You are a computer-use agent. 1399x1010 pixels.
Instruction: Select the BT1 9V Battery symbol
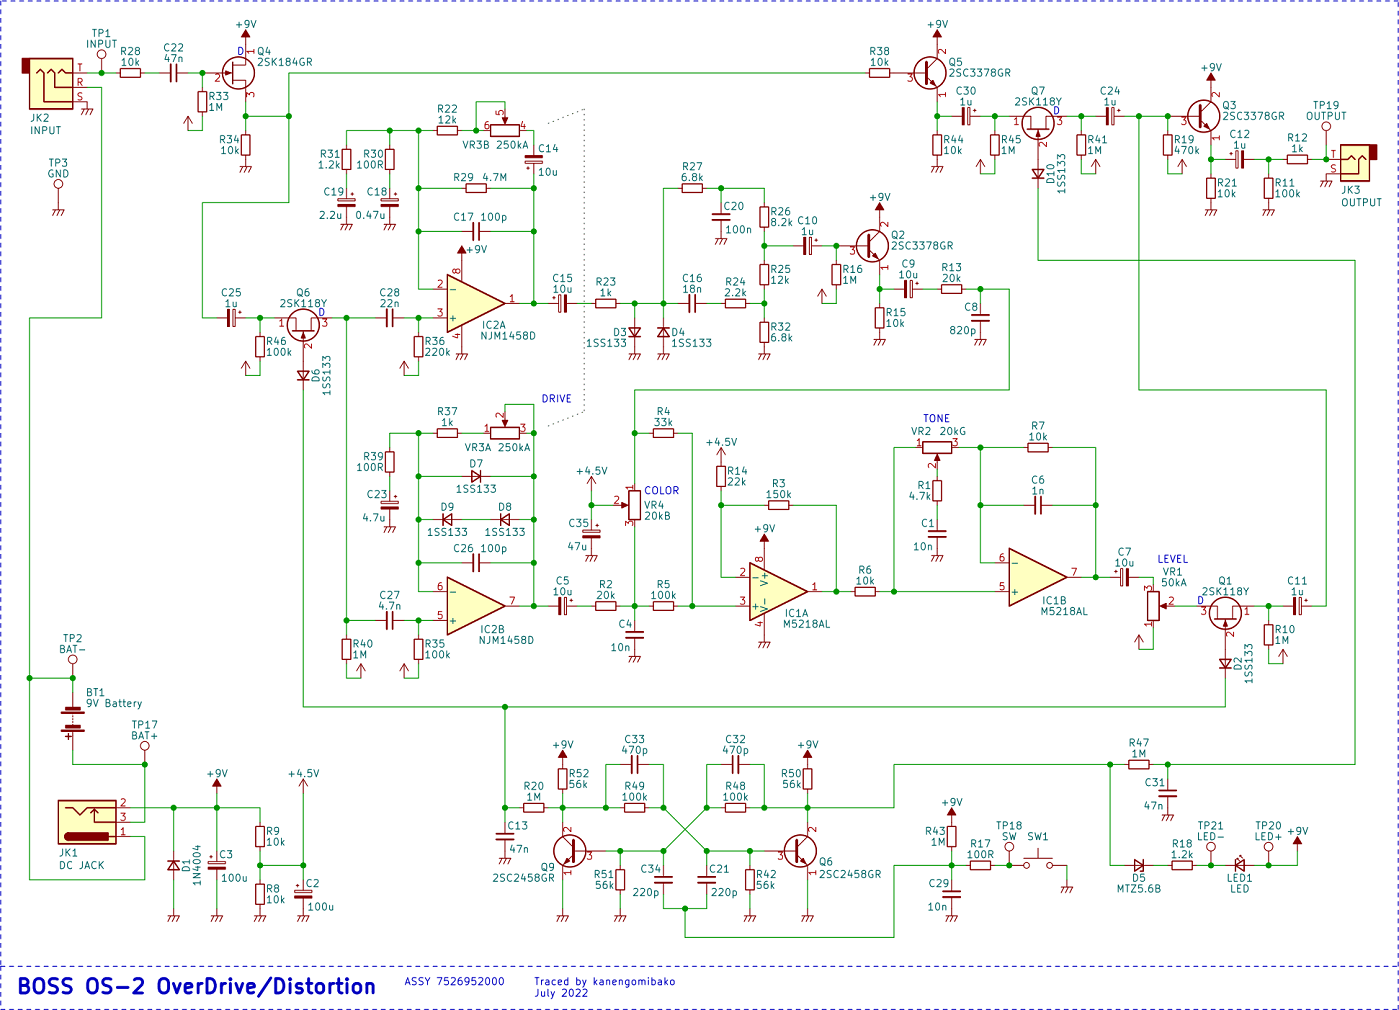[x=72, y=723]
